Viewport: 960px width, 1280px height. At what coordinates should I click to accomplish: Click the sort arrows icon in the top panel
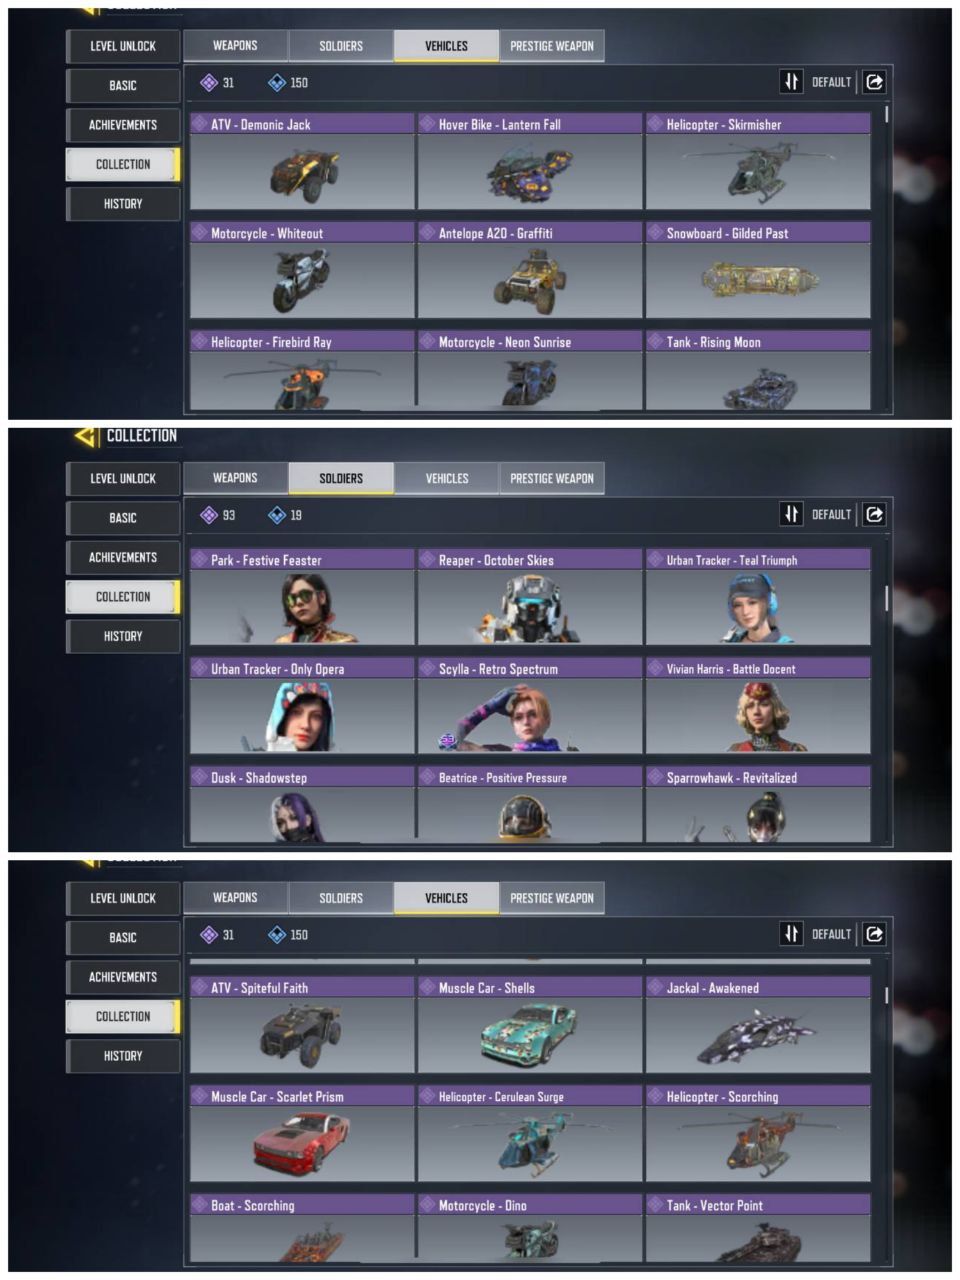coord(791,82)
